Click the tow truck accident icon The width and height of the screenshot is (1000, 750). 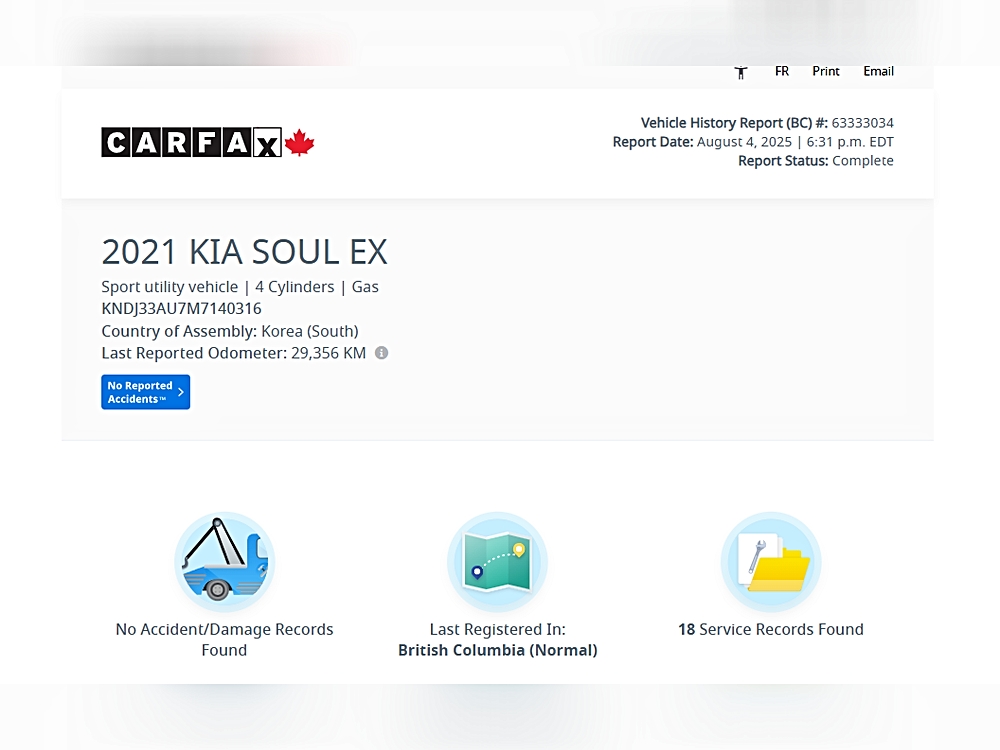[x=224, y=562]
